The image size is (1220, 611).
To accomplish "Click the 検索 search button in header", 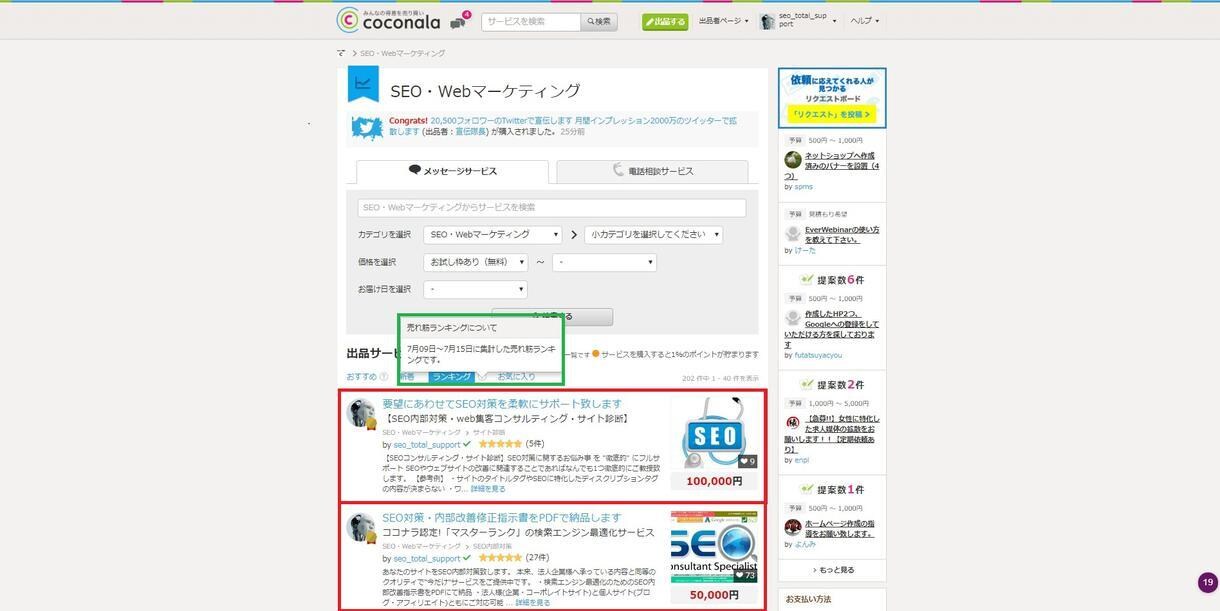I will coord(599,21).
